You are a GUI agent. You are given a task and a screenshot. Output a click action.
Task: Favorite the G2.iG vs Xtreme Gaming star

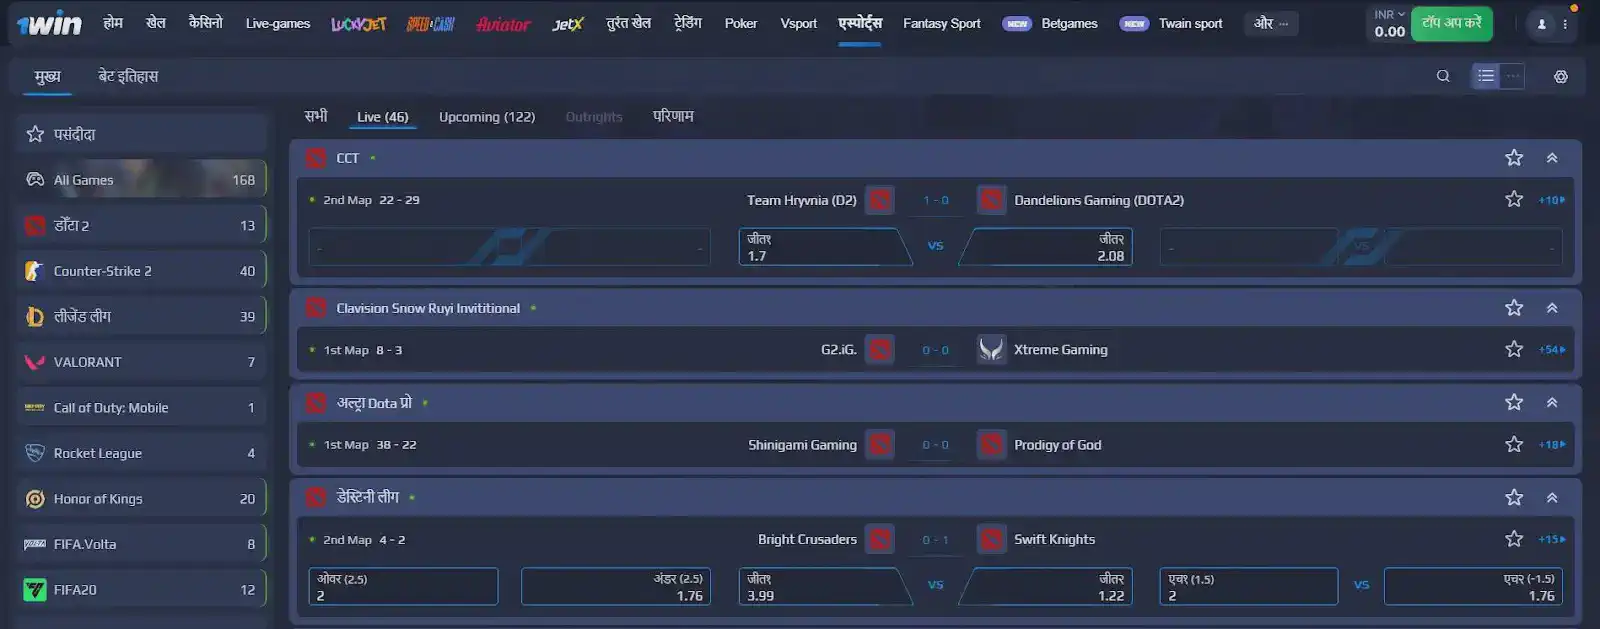tap(1514, 349)
